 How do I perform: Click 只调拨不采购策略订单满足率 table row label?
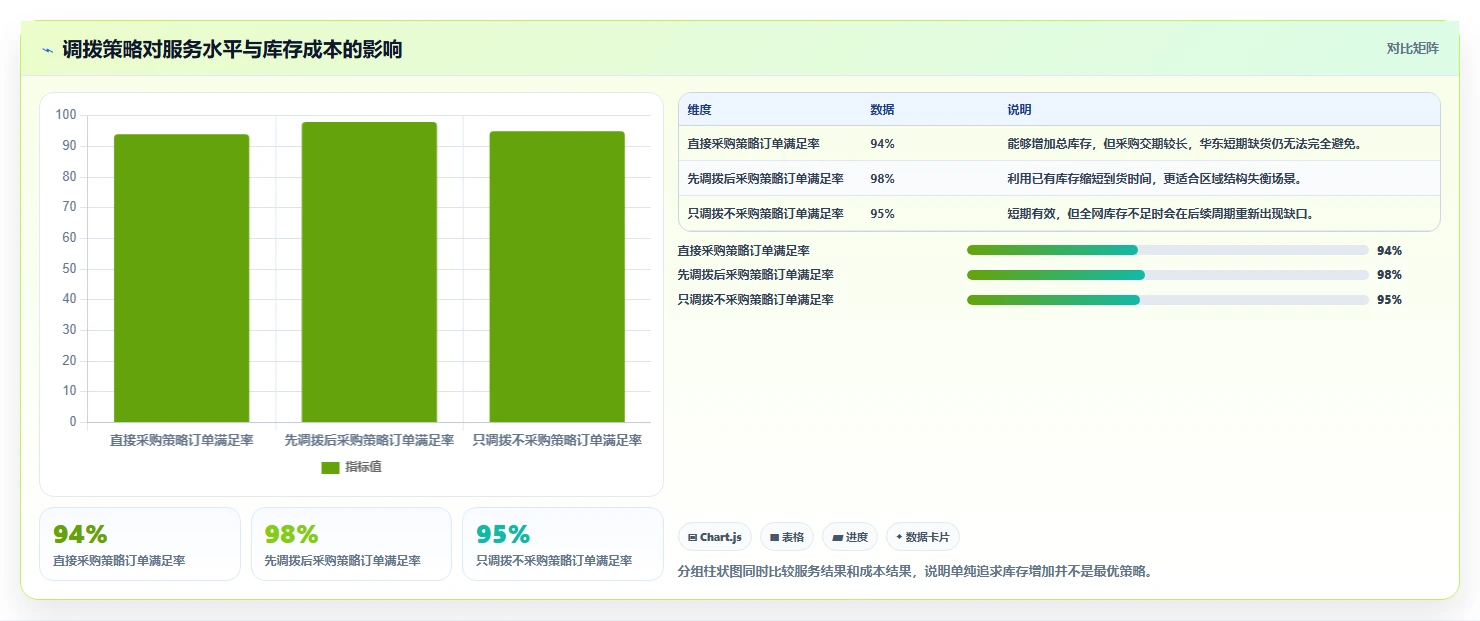point(766,214)
